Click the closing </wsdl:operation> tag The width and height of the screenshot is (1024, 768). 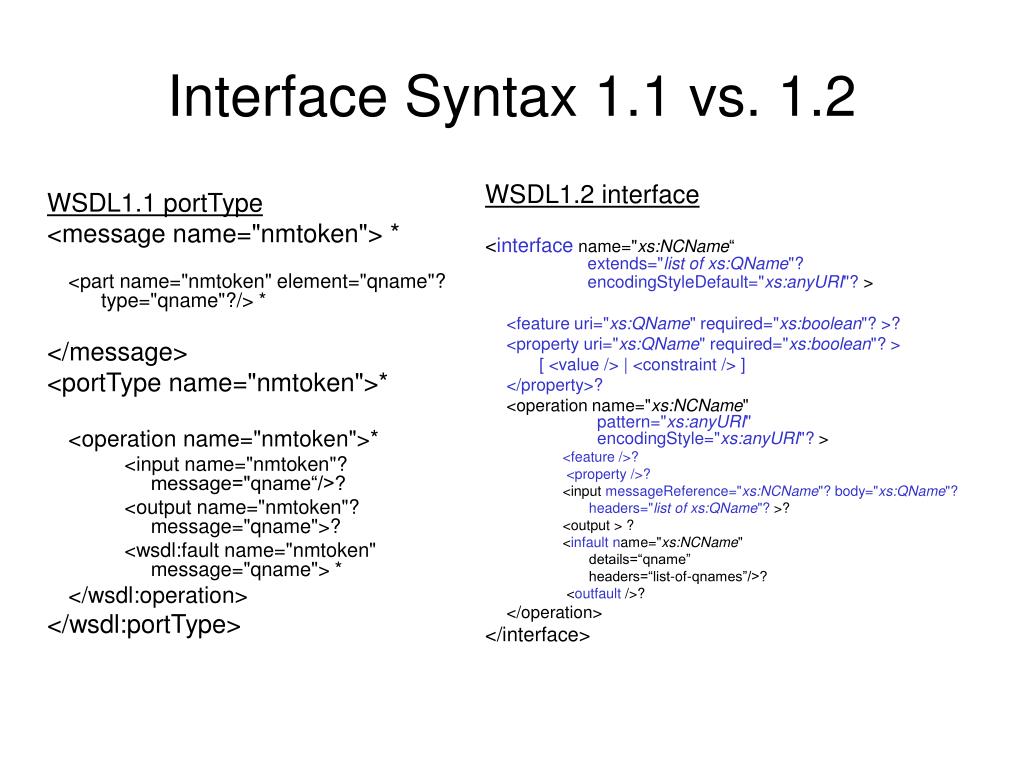click(x=157, y=596)
